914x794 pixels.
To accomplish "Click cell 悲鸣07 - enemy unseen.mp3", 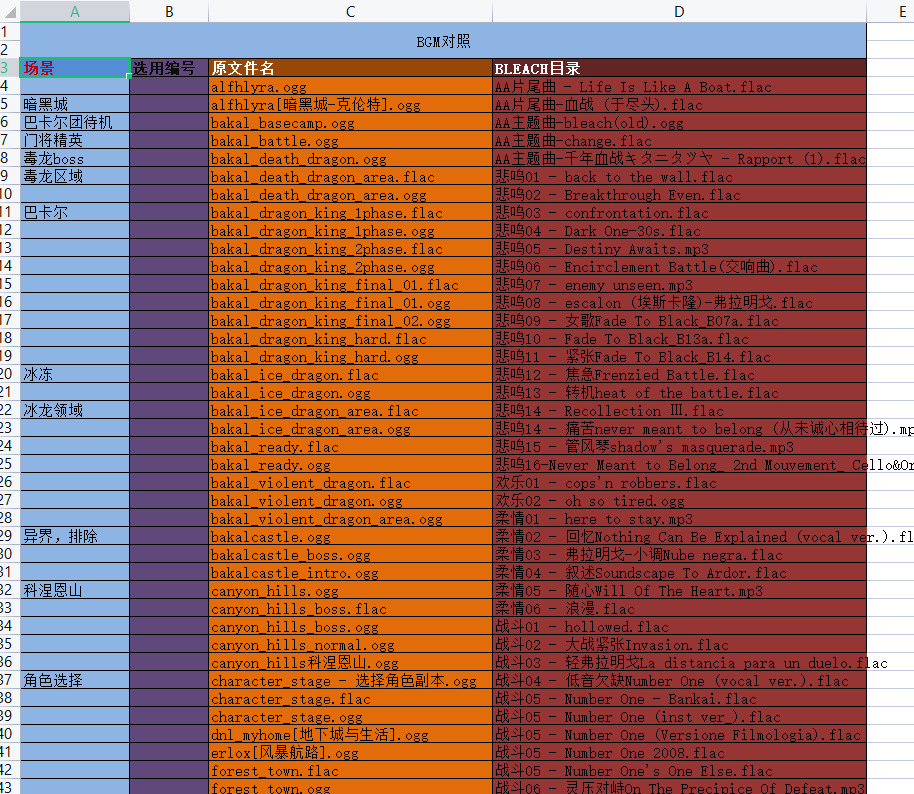I will 679,284.
